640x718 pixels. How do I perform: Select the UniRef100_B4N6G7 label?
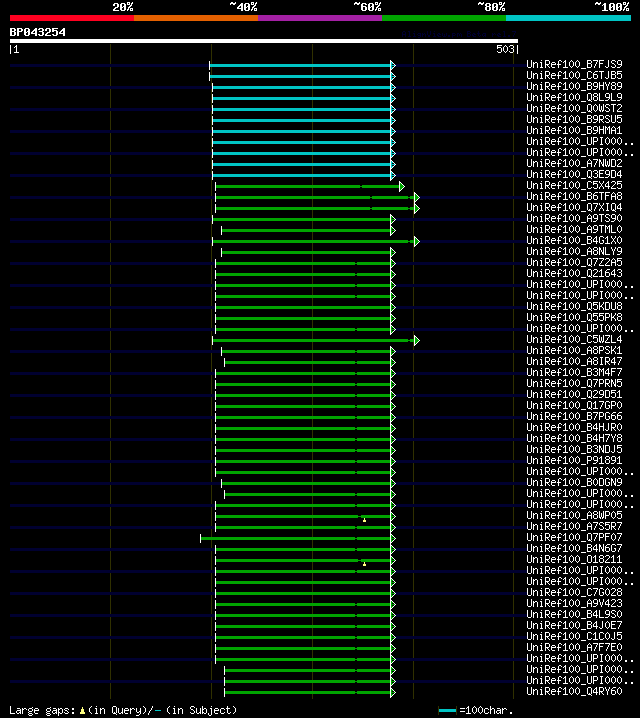point(574,548)
